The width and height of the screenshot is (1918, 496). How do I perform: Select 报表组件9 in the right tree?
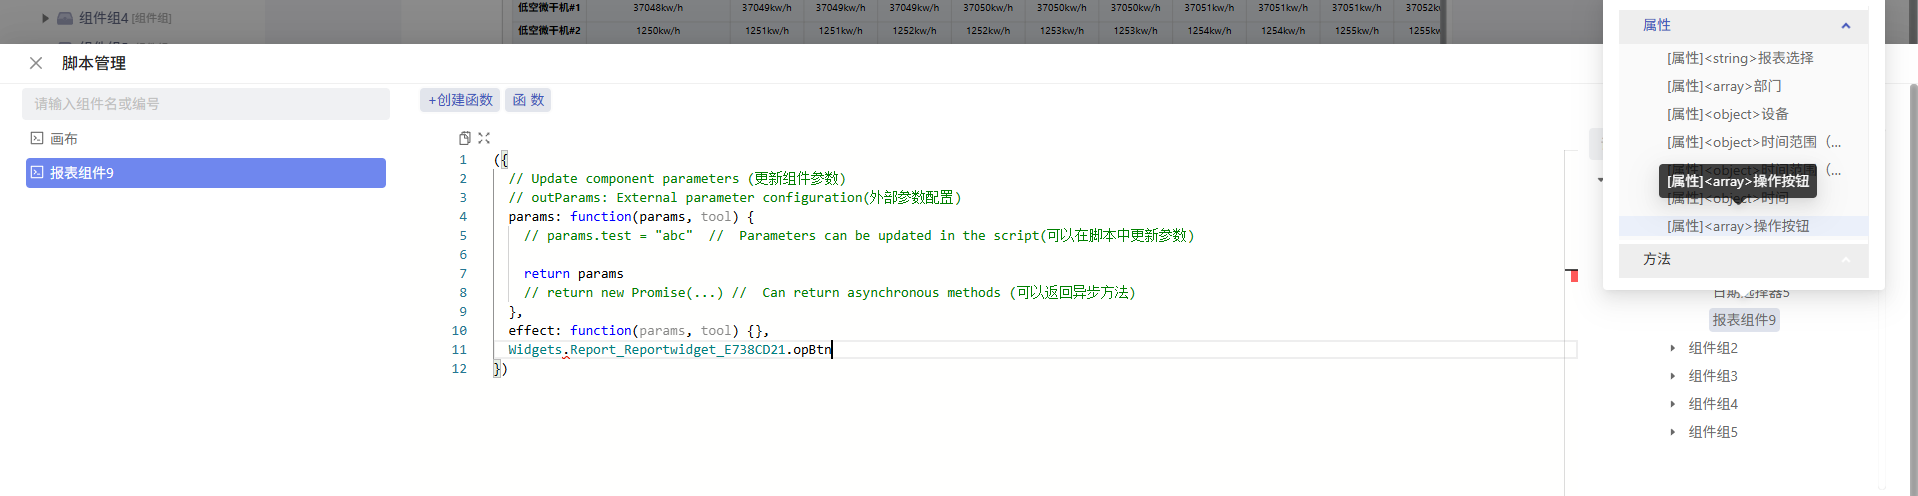(x=1743, y=320)
